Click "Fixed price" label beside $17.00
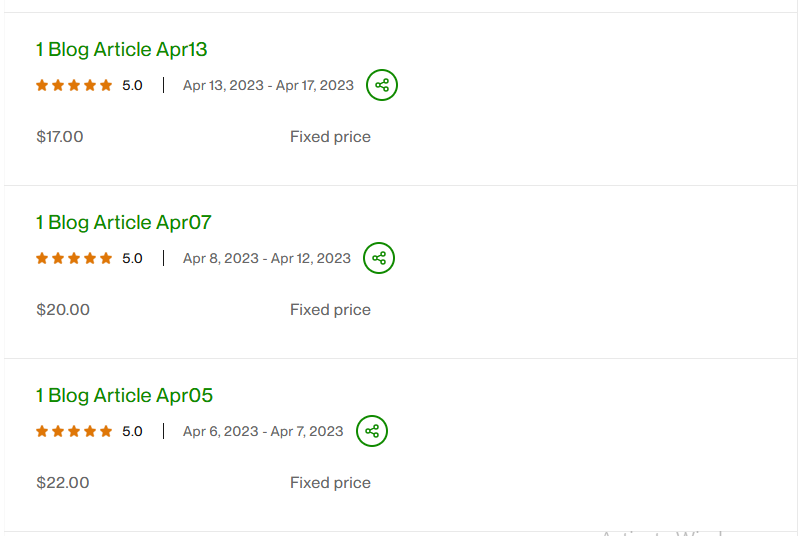Image resolution: width=804 pixels, height=536 pixels. [x=330, y=137]
